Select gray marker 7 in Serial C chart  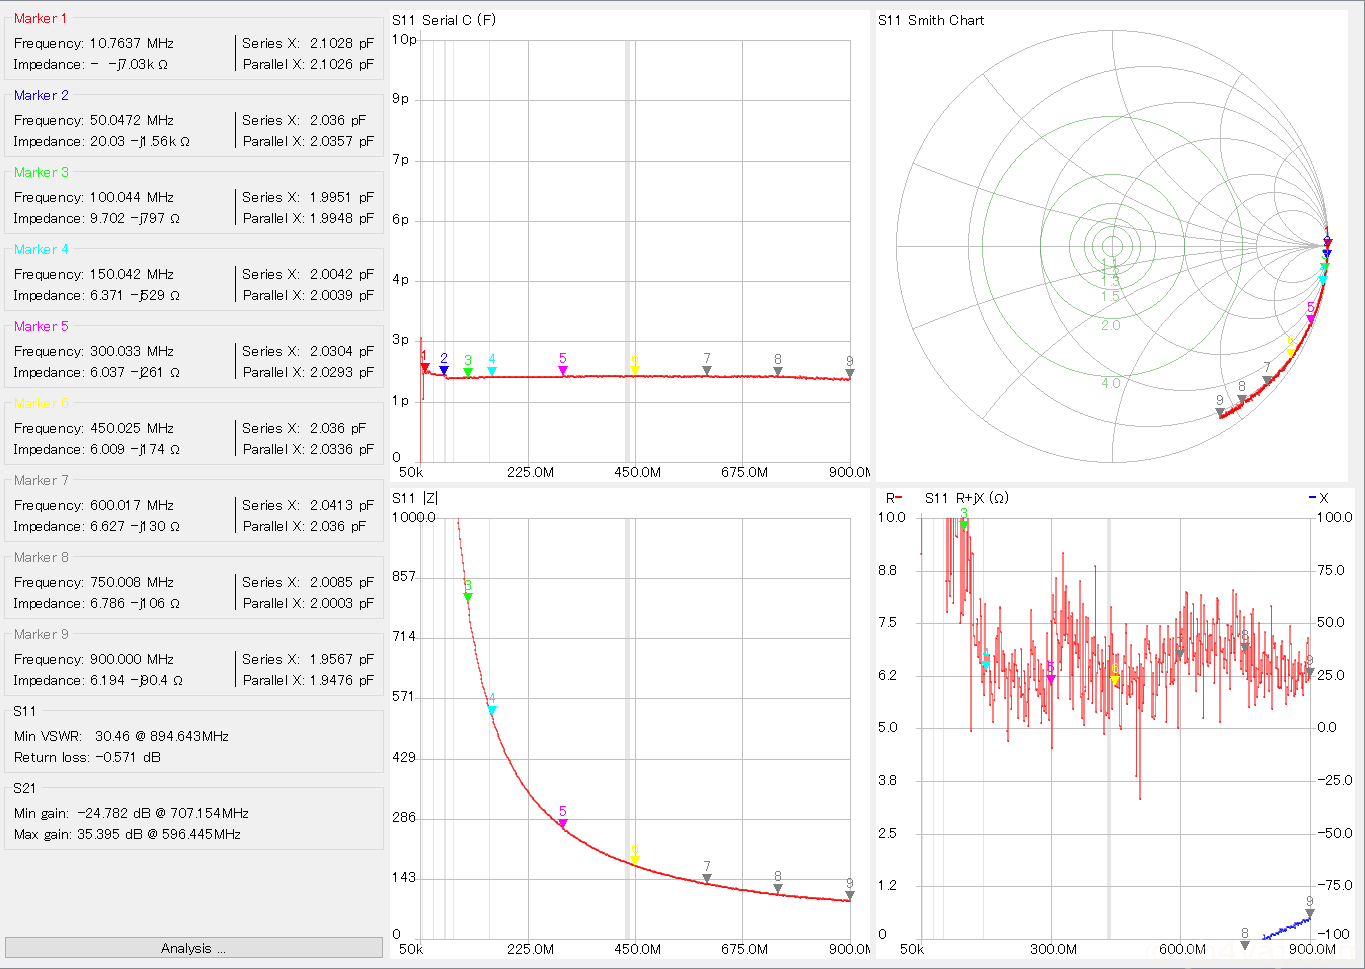coord(707,371)
